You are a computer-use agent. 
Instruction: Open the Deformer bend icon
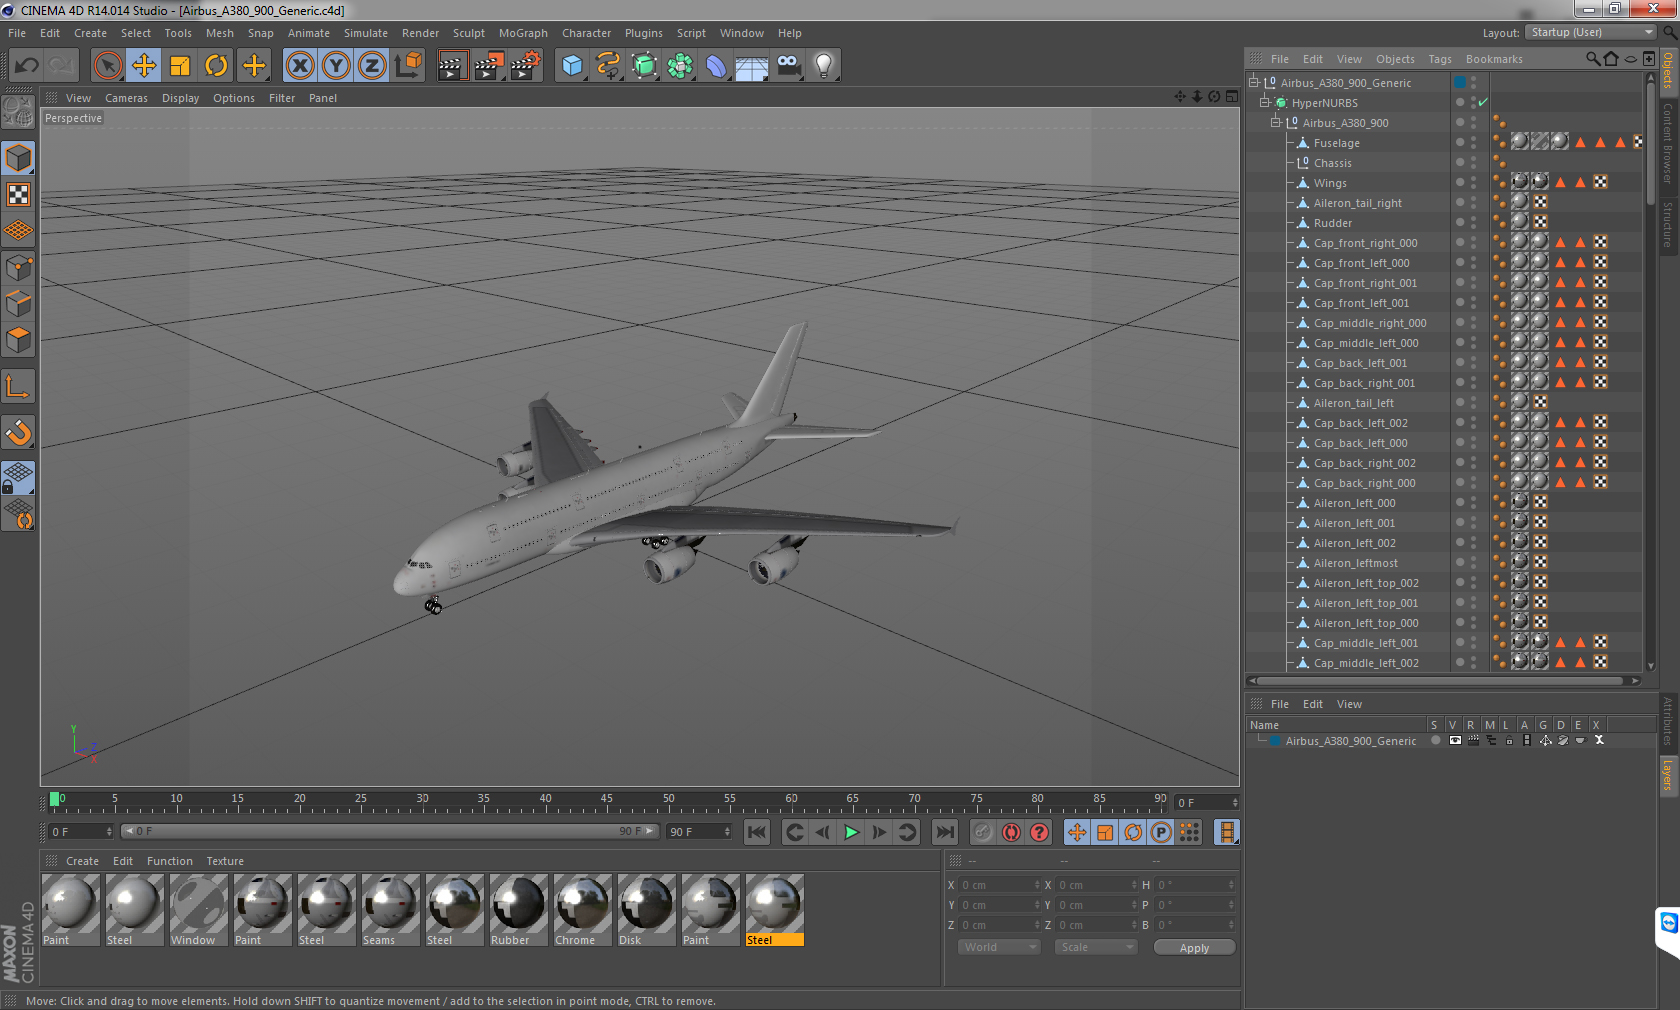(716, 66)
